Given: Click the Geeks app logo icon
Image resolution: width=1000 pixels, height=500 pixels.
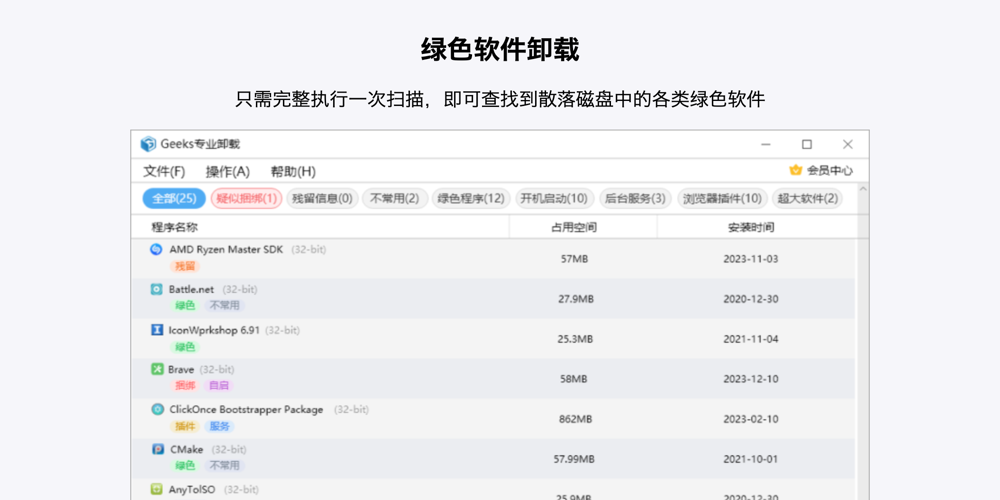Looking at the screenshot, I should click(149, 144).
